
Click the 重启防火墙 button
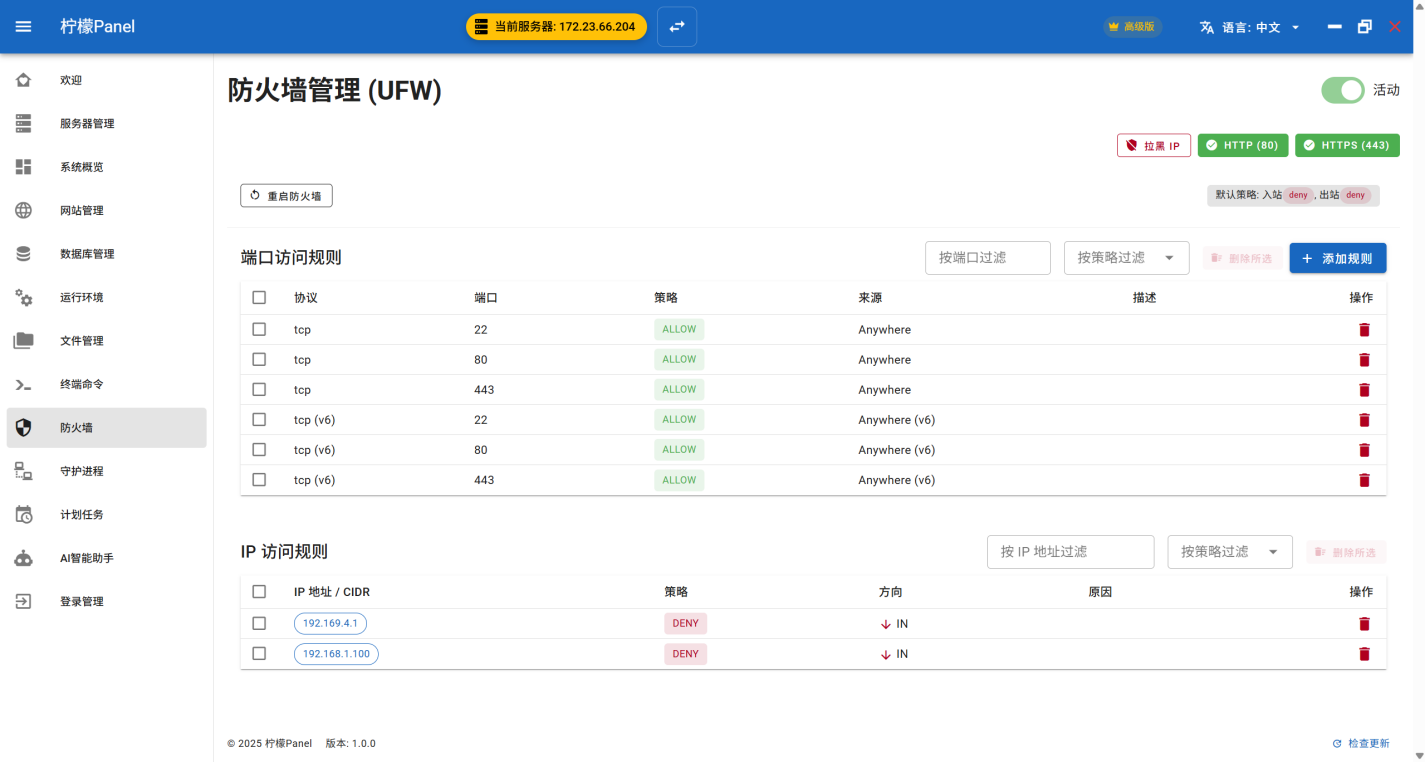[286, 196]
